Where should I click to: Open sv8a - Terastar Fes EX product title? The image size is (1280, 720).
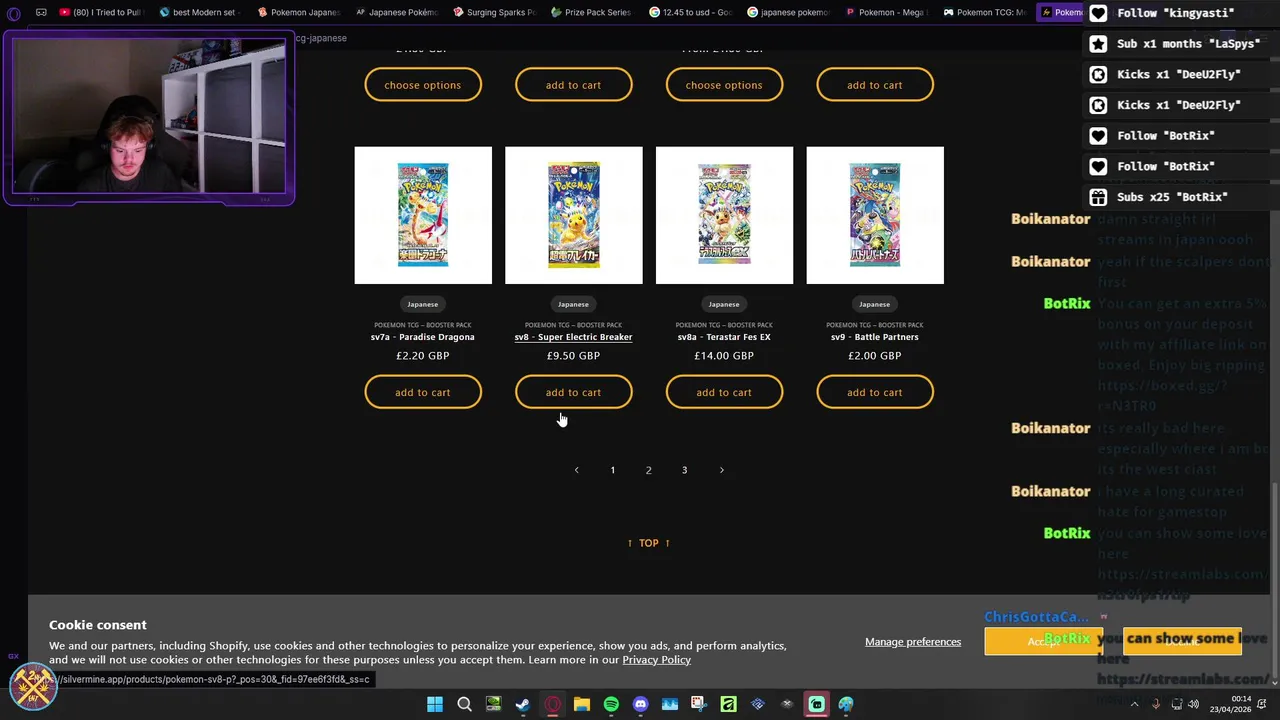[x=724, y=337]
